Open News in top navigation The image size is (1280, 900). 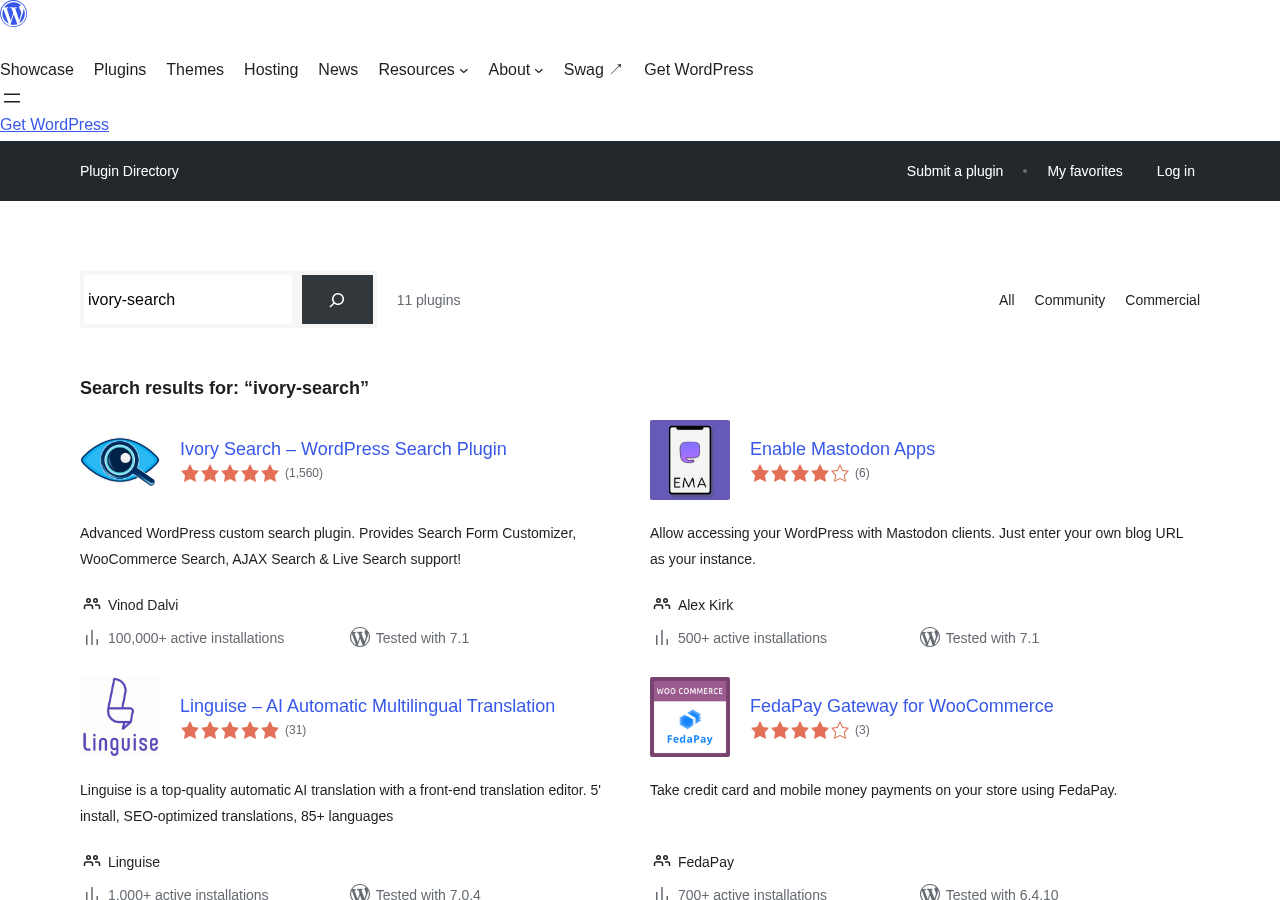tap(338, 70)
